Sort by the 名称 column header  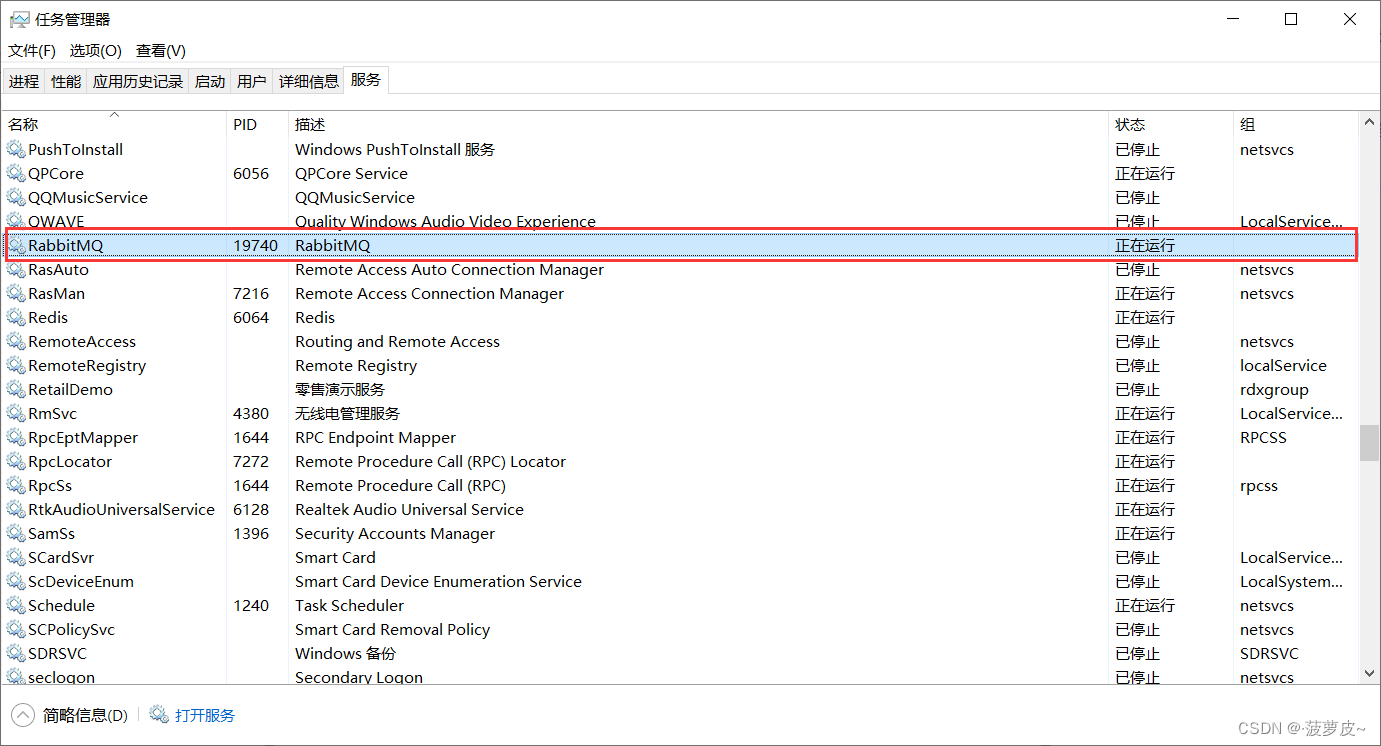click(114, 124)
